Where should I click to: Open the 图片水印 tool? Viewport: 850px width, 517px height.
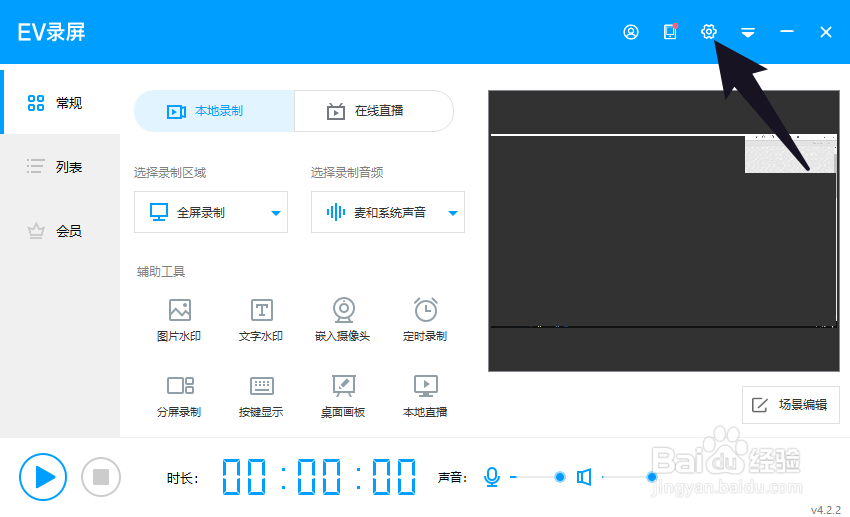coord(179,320)
